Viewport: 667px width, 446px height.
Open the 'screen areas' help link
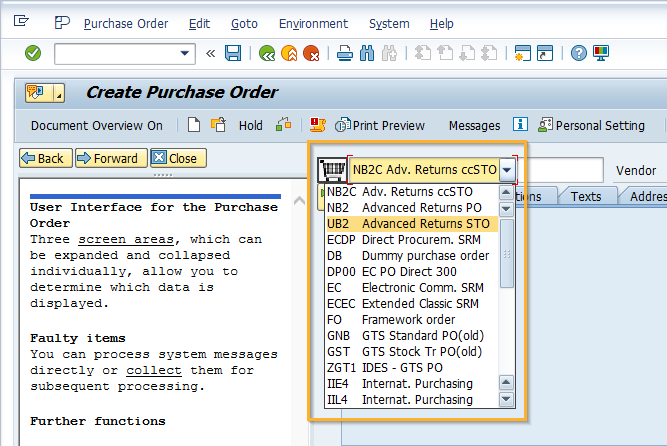pos(110,240)
